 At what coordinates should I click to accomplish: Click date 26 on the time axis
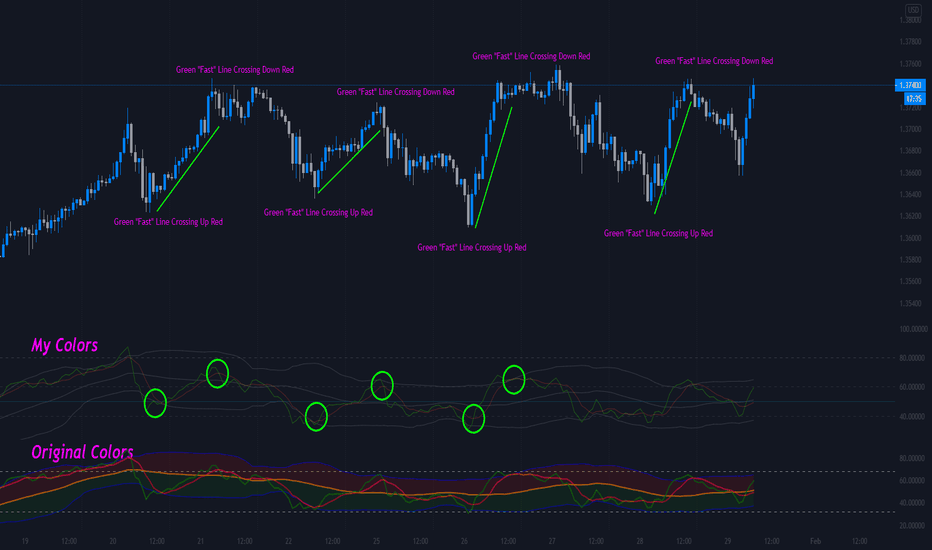click(464, 541)
